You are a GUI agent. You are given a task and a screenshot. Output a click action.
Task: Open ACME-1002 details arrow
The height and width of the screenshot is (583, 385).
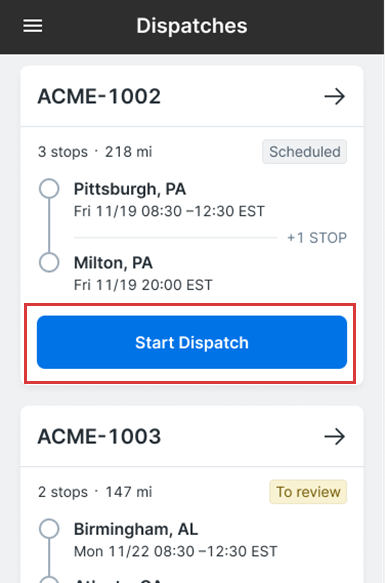(x=334, y=96)
